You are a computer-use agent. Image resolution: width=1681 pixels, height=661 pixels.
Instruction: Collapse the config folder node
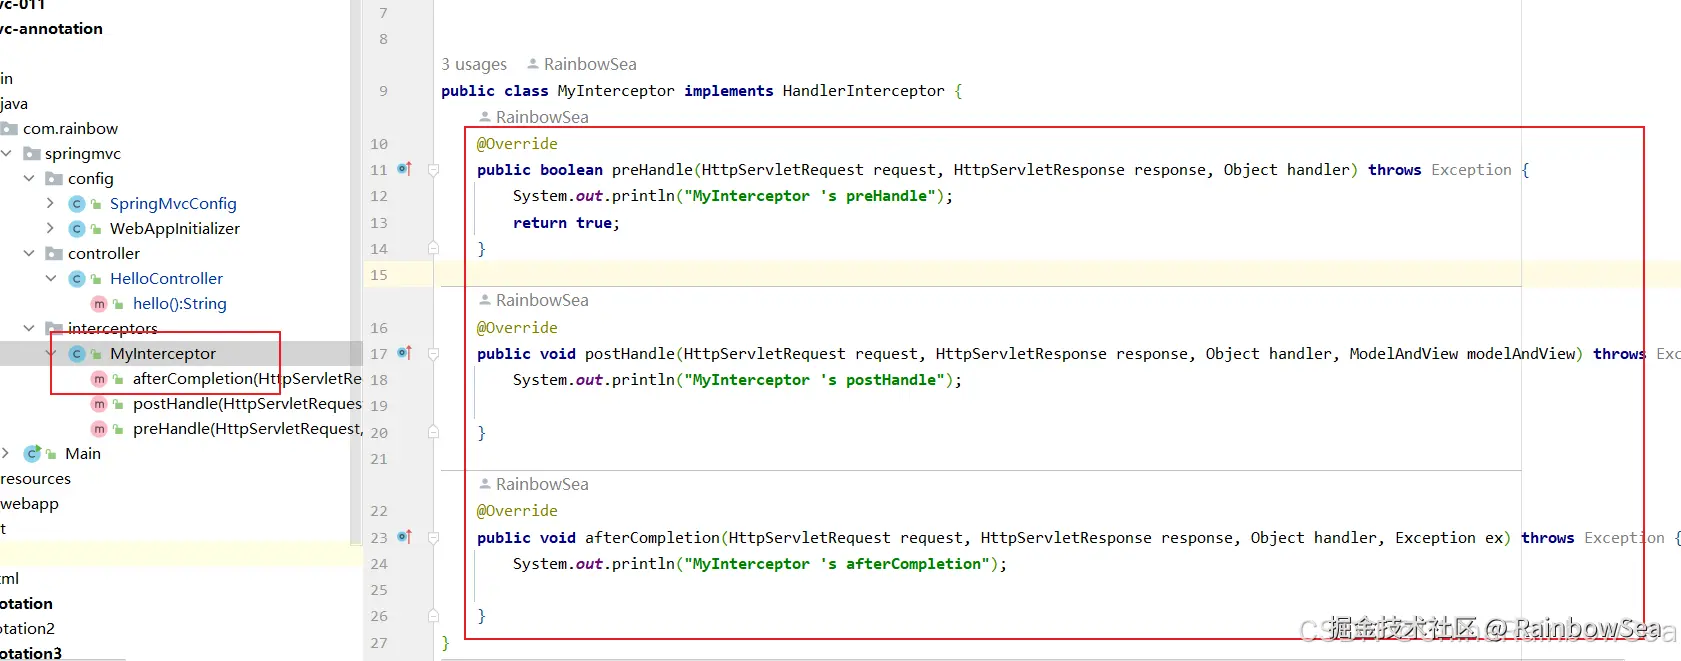[x=29, y=178]
